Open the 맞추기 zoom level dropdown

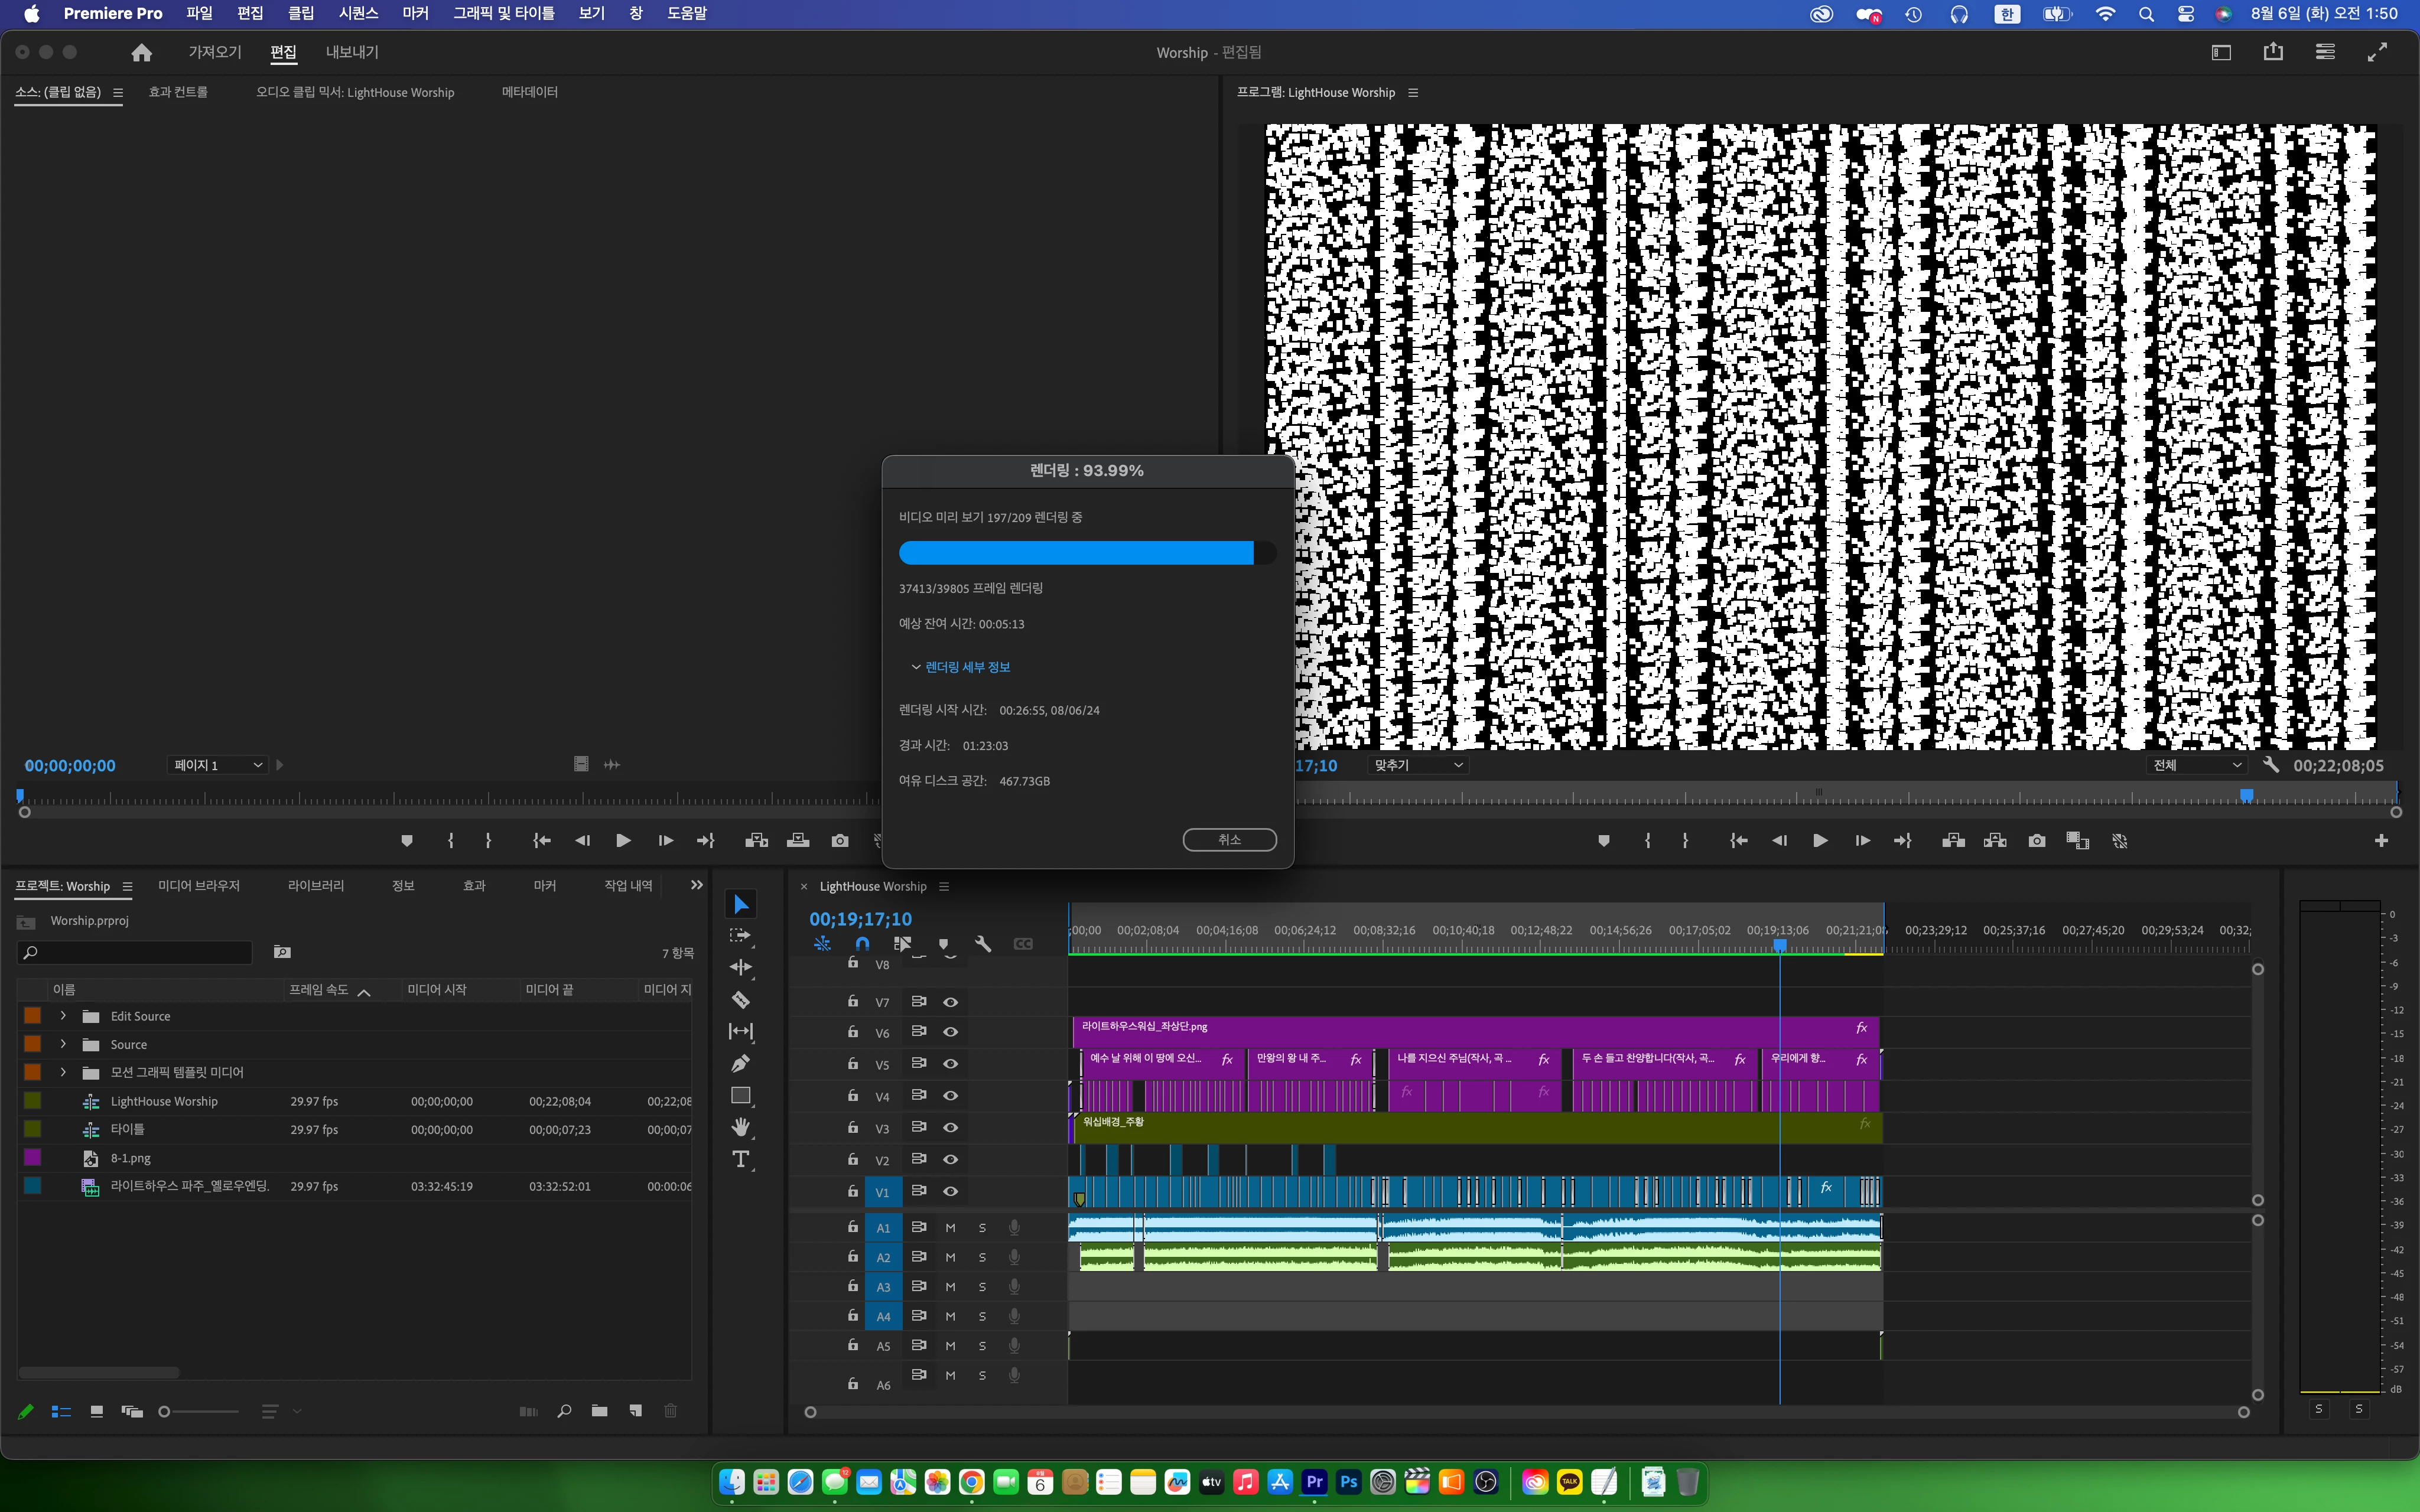coord(1417,765)
